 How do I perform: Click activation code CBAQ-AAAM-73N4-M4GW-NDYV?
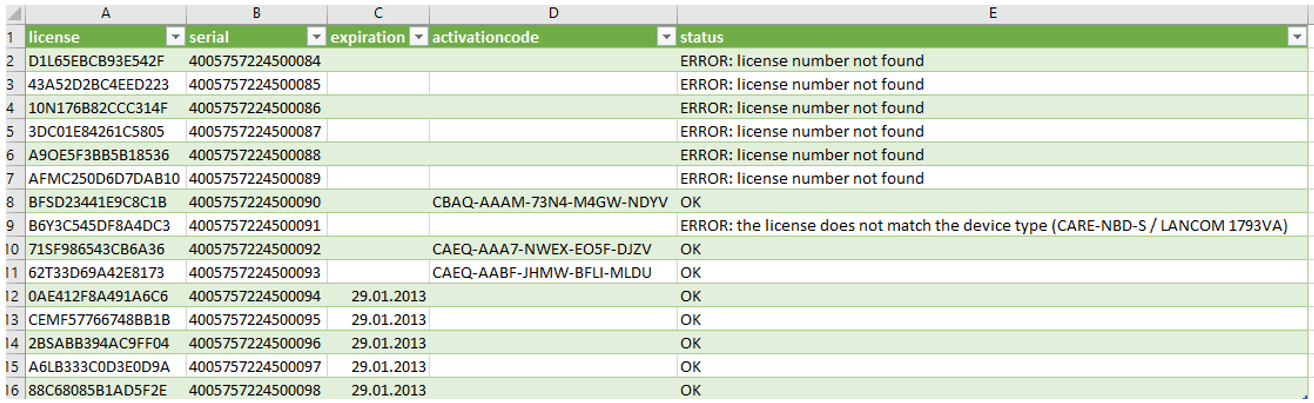coord(549,202)
